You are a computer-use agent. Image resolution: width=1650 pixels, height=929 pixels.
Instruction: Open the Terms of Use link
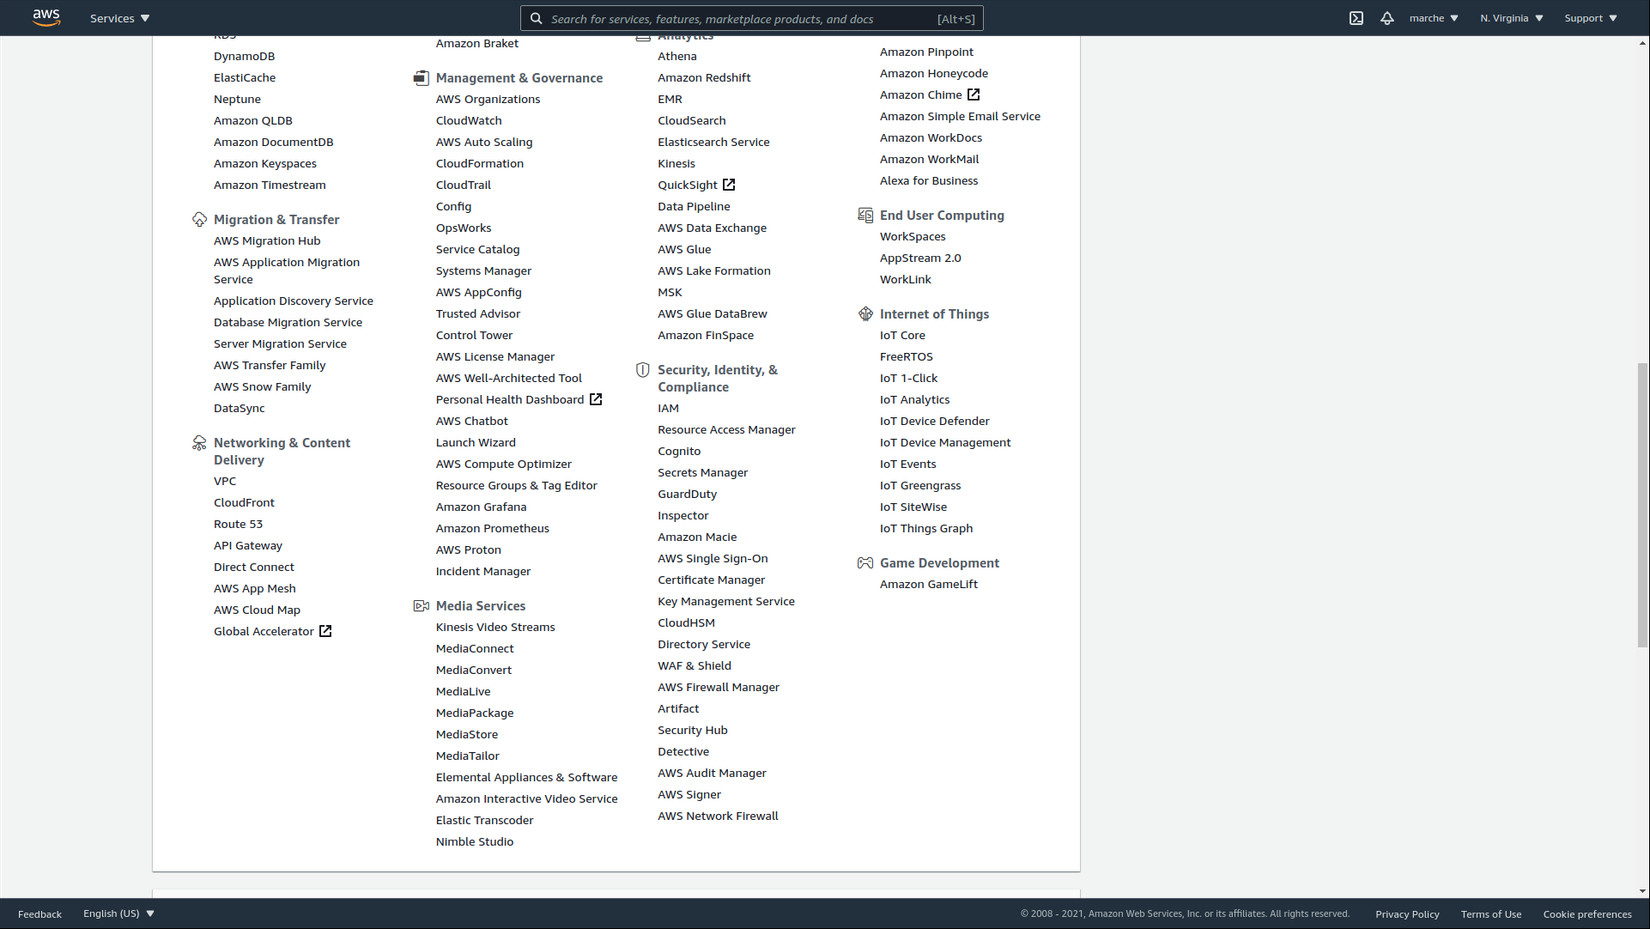tap(1491, 914)
